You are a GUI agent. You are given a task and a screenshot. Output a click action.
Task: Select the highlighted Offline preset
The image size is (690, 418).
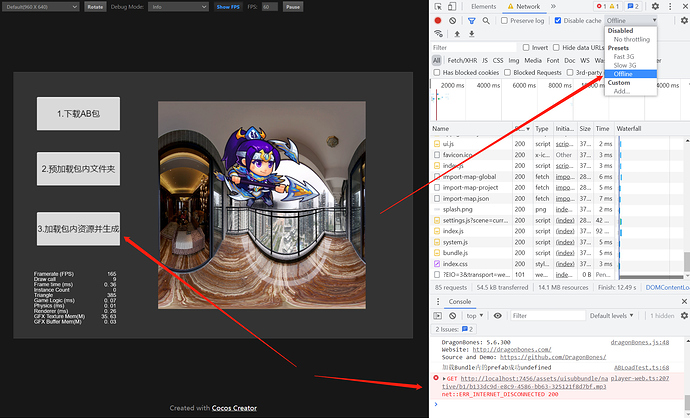pos(631,74)
